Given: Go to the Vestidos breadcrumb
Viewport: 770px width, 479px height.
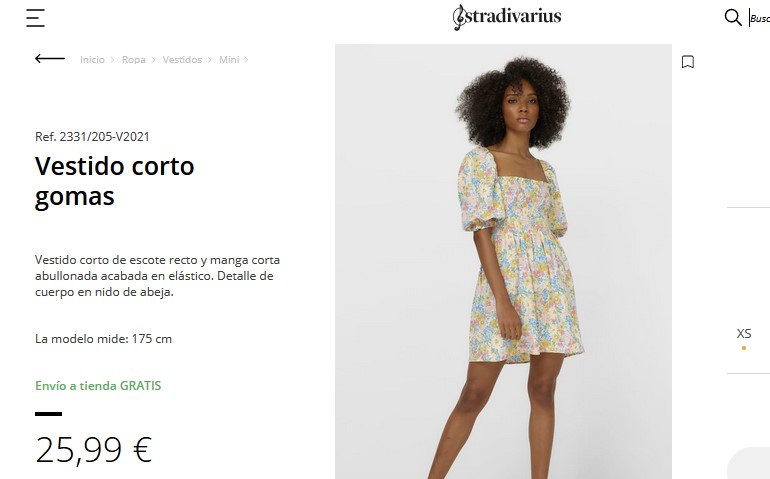Looking at the screenshot, I should click(x=182, y=59).
